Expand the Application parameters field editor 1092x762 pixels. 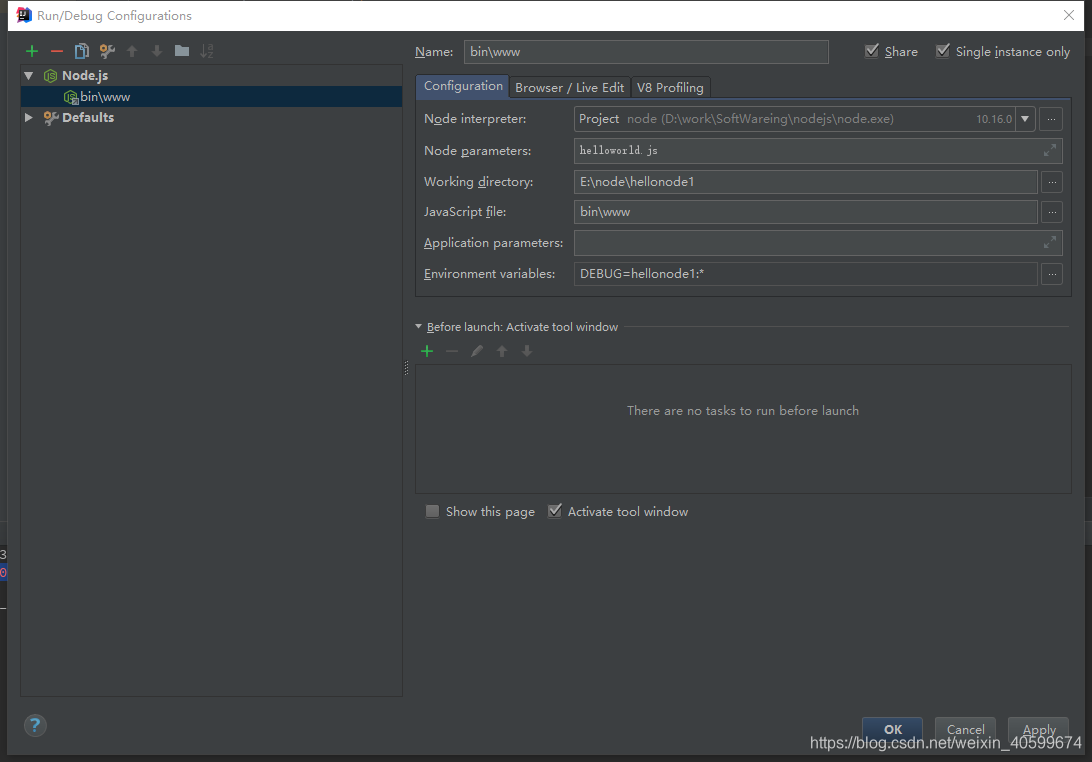click(x=1050, y=242)
